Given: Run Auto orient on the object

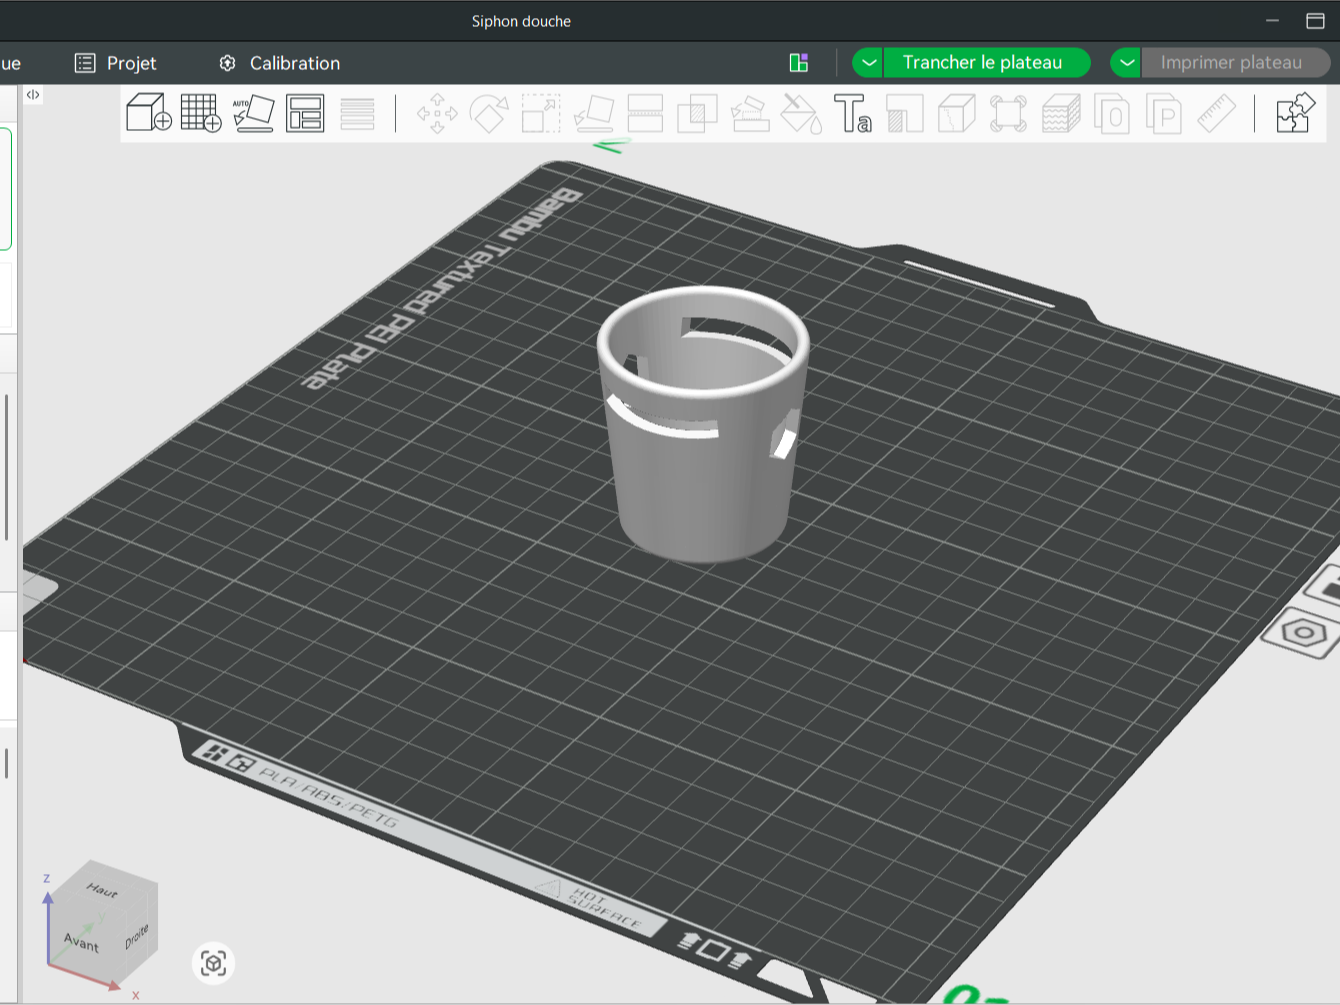Looking at the screenshot, I should pos(253,113).
